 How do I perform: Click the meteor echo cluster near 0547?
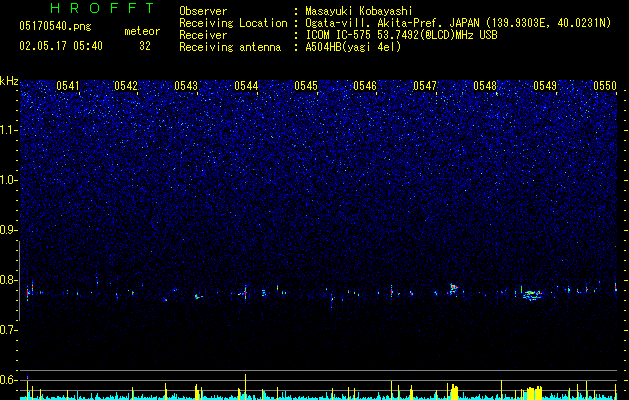(453, 289)
